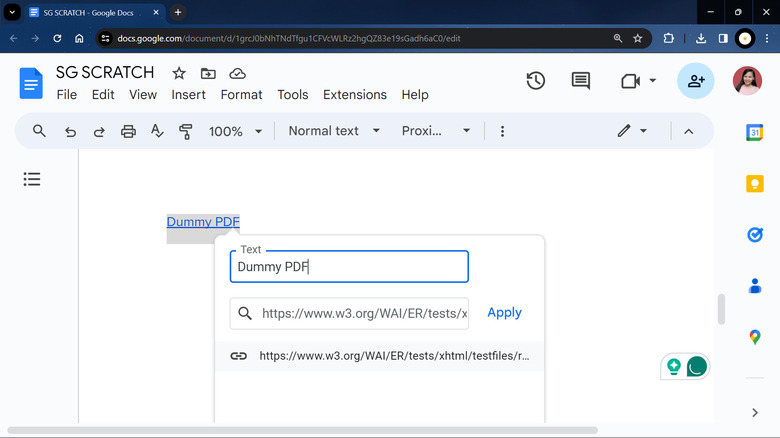Close the SG SCRATCH browser tab
This screenshot has width=780, height=438.
[156, 12]
